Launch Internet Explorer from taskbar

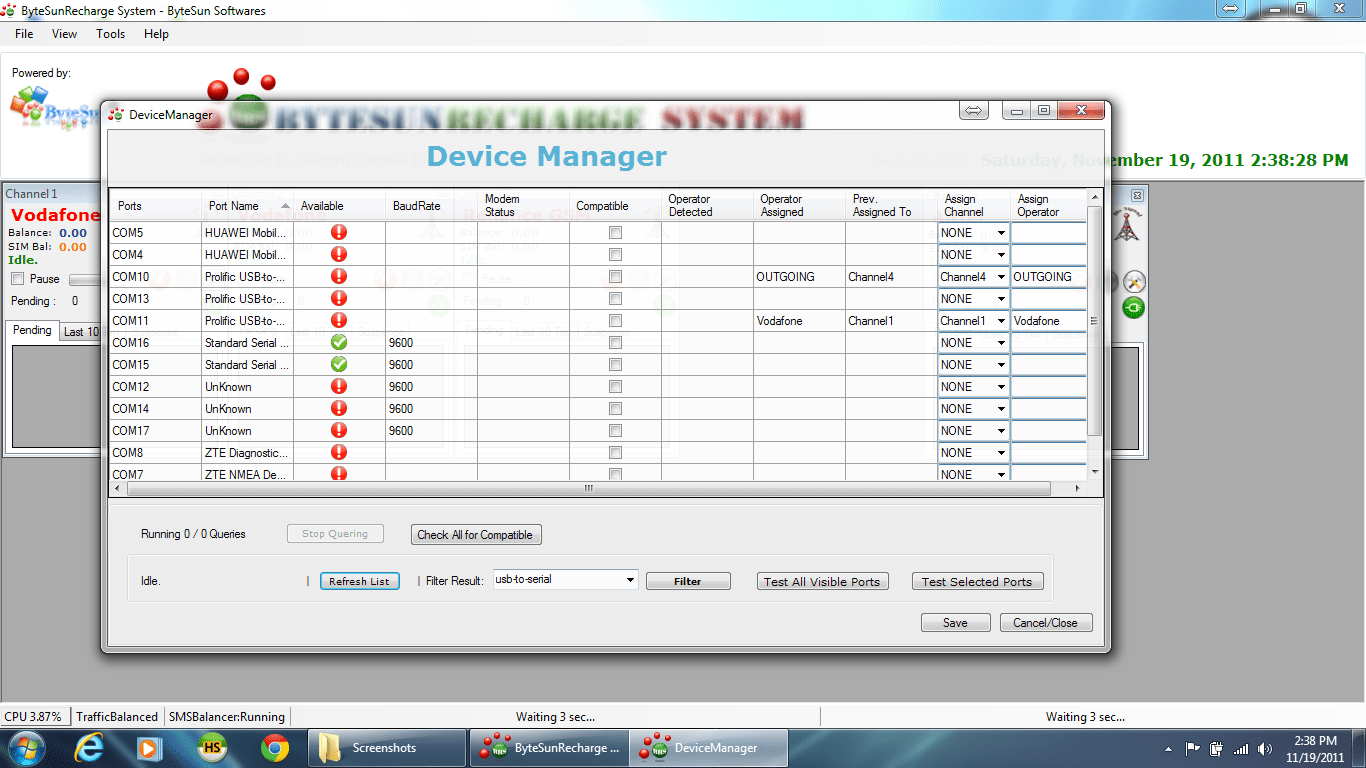[x=88, y=747]
